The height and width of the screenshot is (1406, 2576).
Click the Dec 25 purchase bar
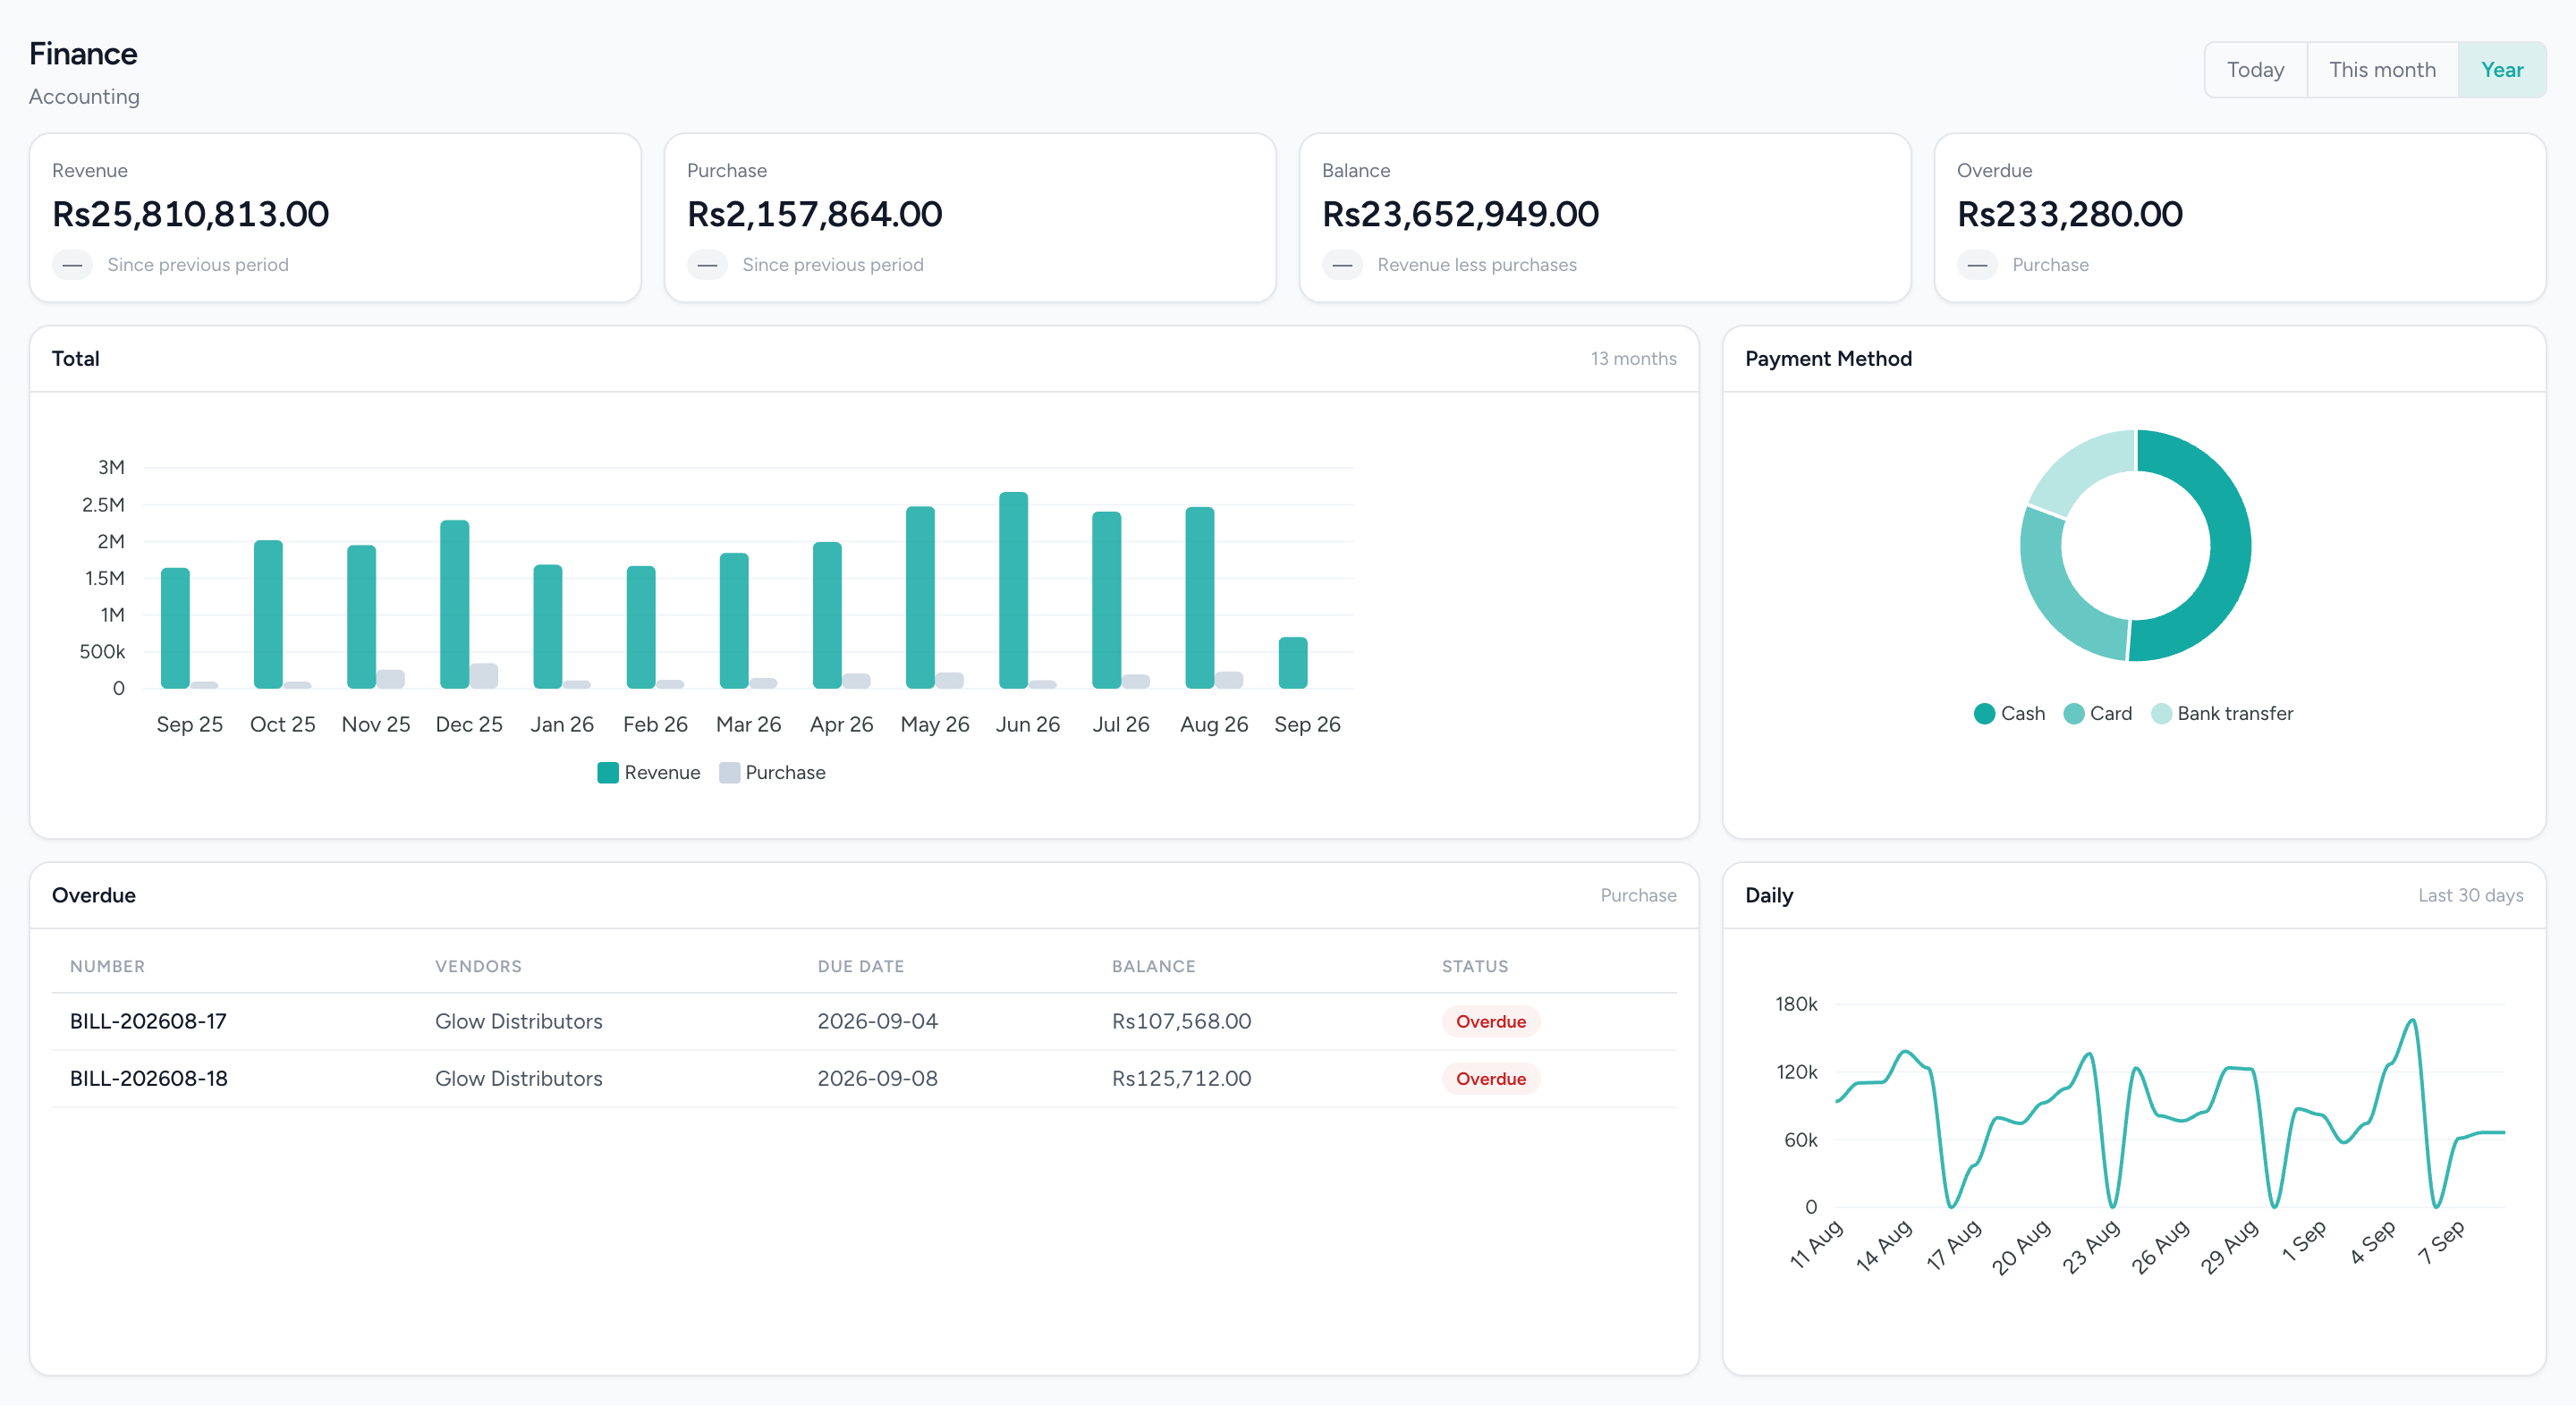483,676
